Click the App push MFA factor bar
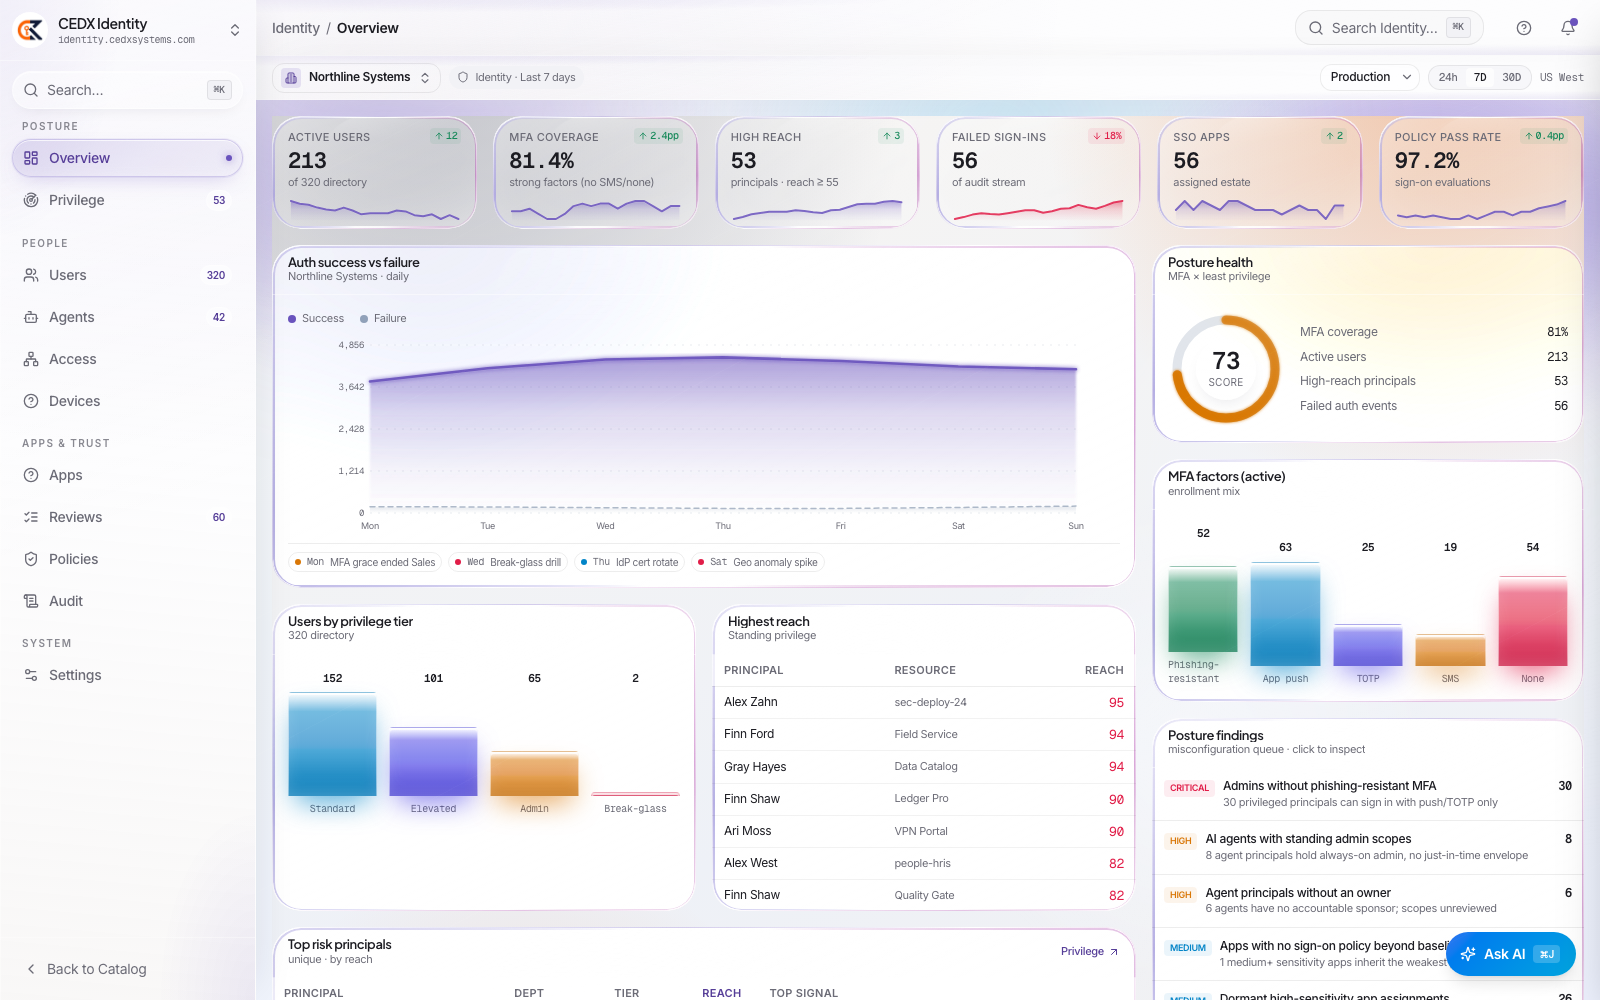The width and height of the screenshot is (1600, 1000). coord(1285,613)
